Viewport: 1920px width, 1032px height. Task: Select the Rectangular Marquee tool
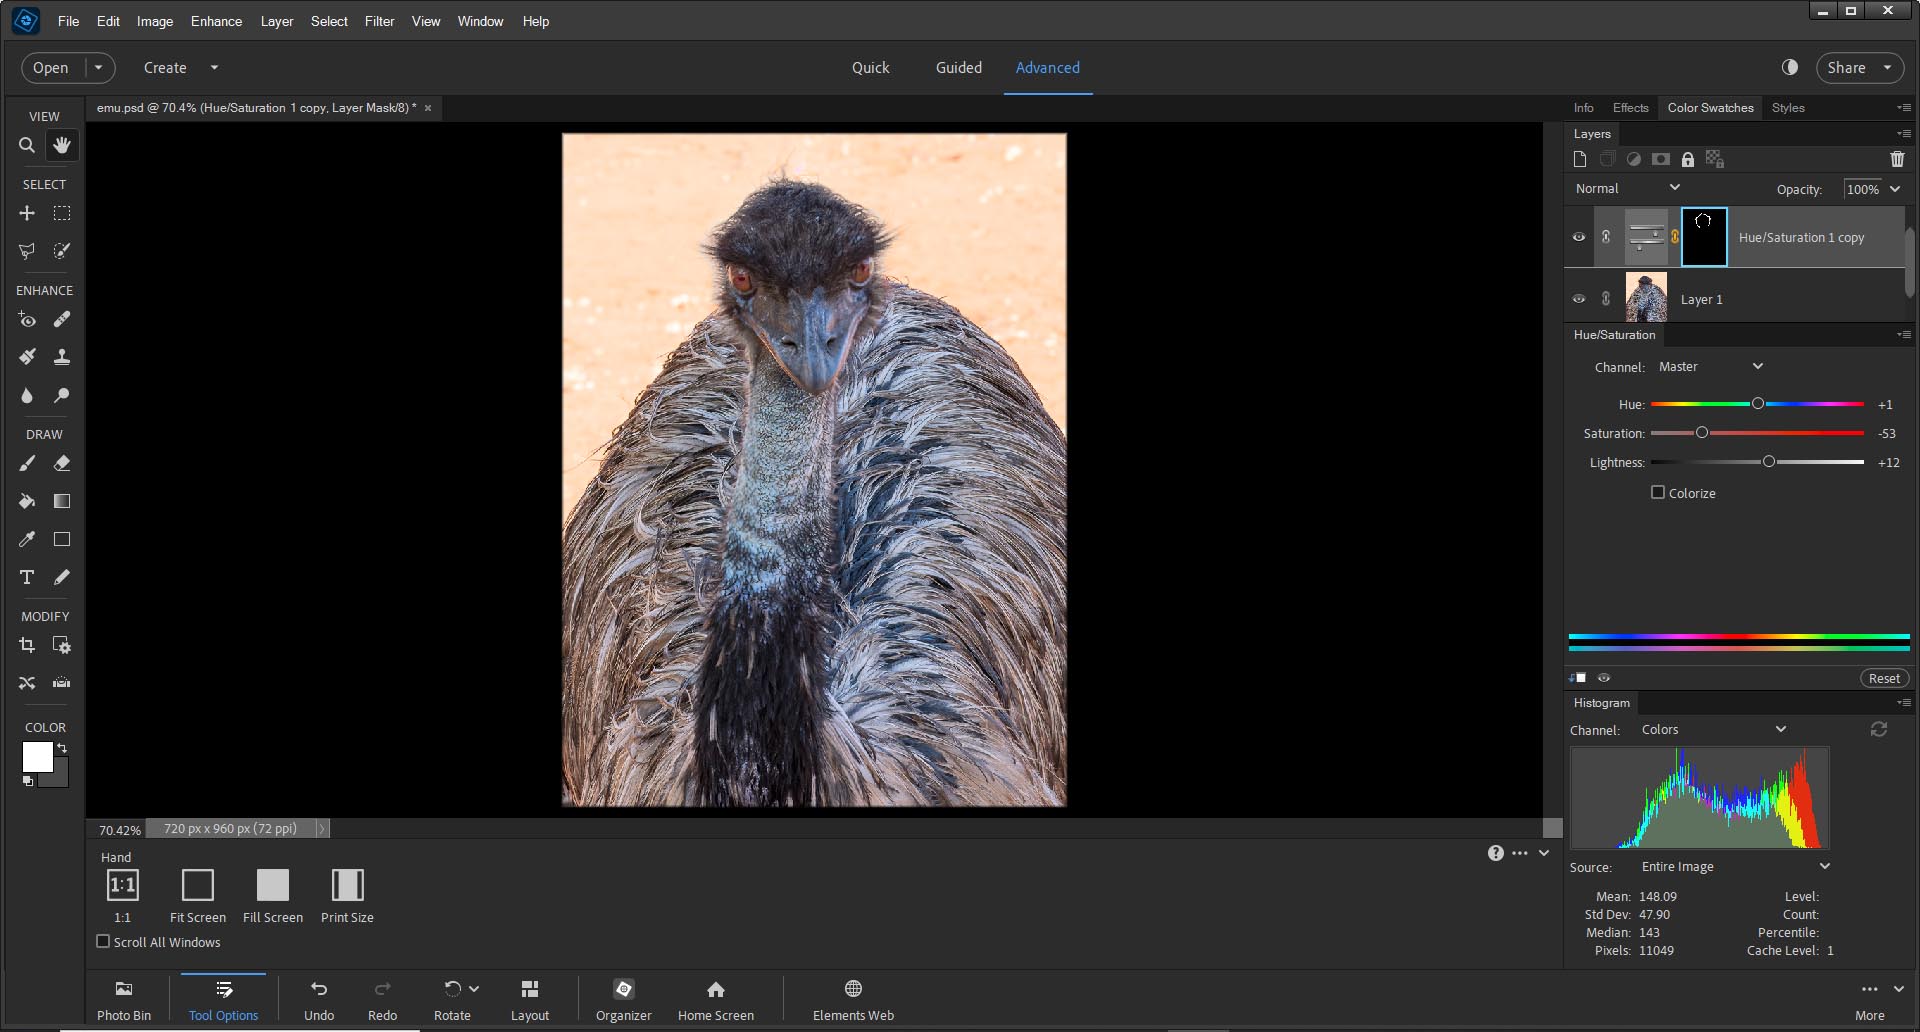click(x=62, y=214)
